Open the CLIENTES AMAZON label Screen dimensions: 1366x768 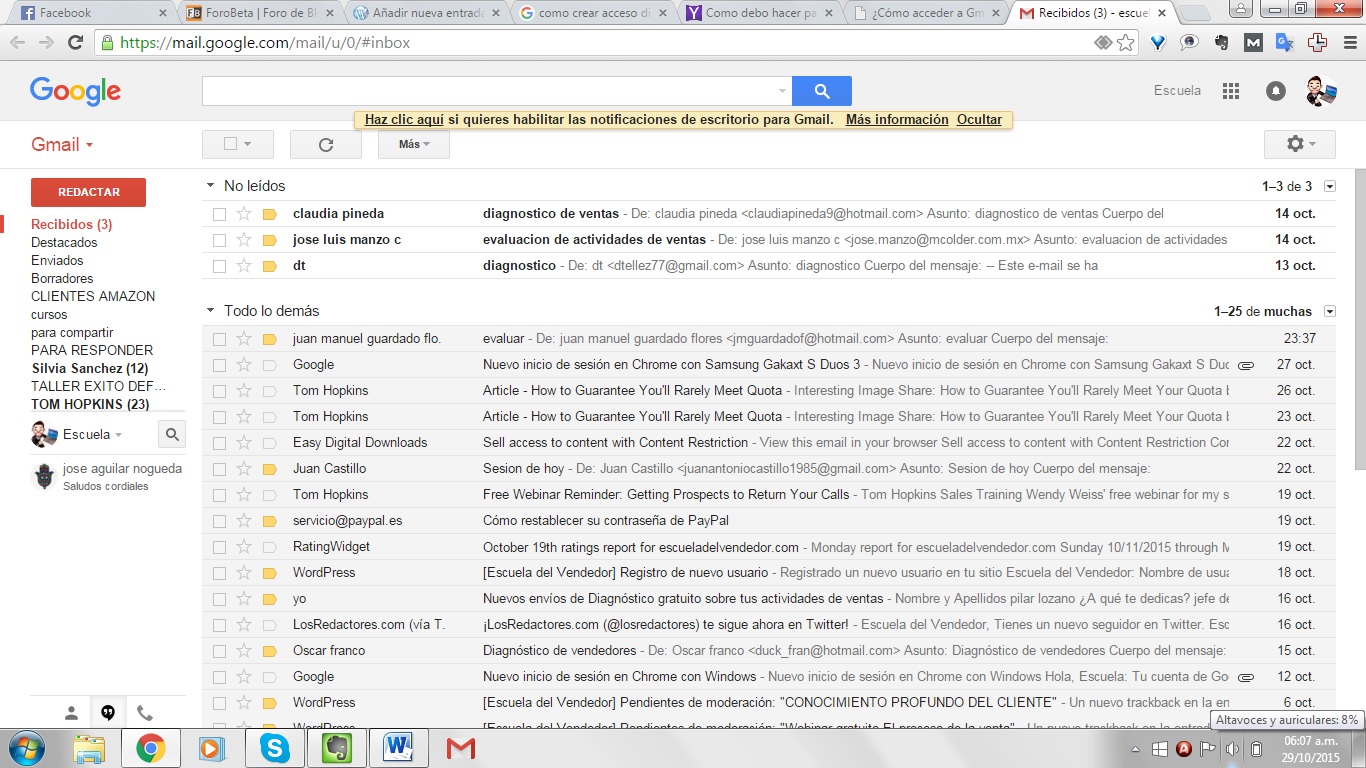point(93,296)
